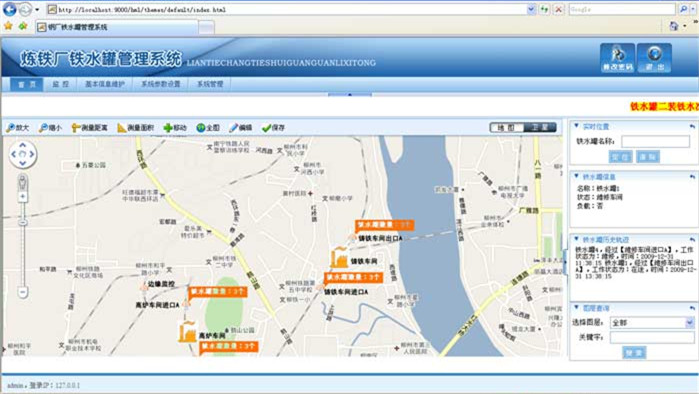699x394 pixels.
Task: Activate the green 移动 move tool
Action: pyautogui.click(x=175, y=128)
